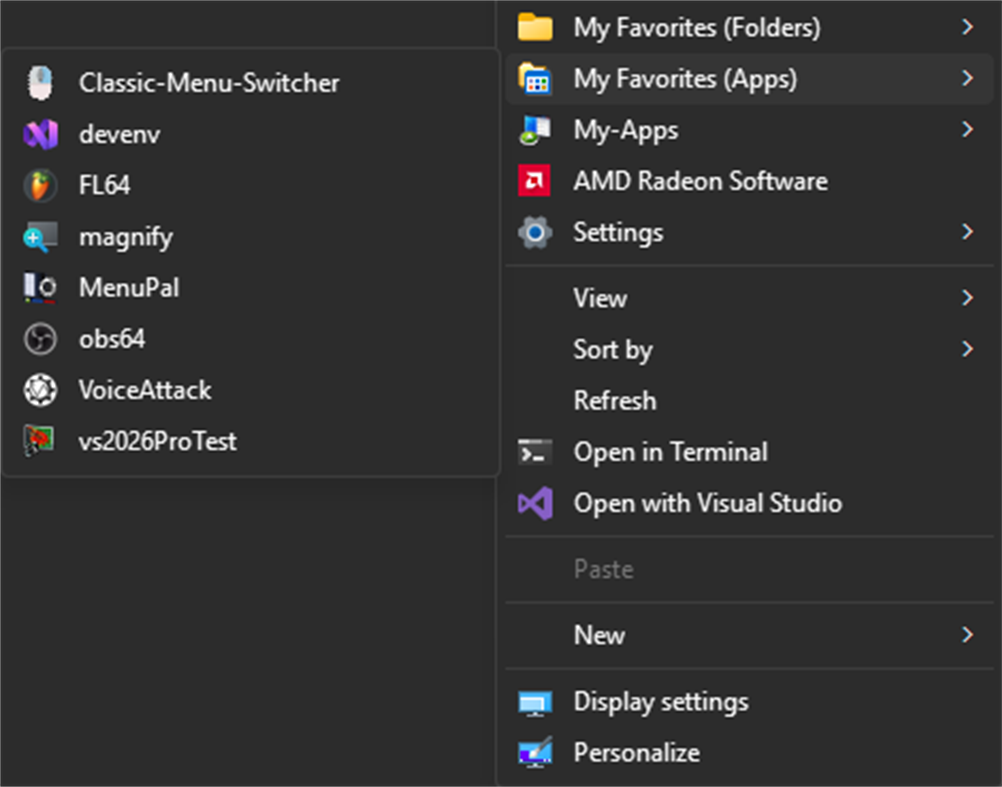Select the My Favorites (Apps) label
Image resolution: width=1002 pixels, height=787 pixels.
click(x=685, y=79)
